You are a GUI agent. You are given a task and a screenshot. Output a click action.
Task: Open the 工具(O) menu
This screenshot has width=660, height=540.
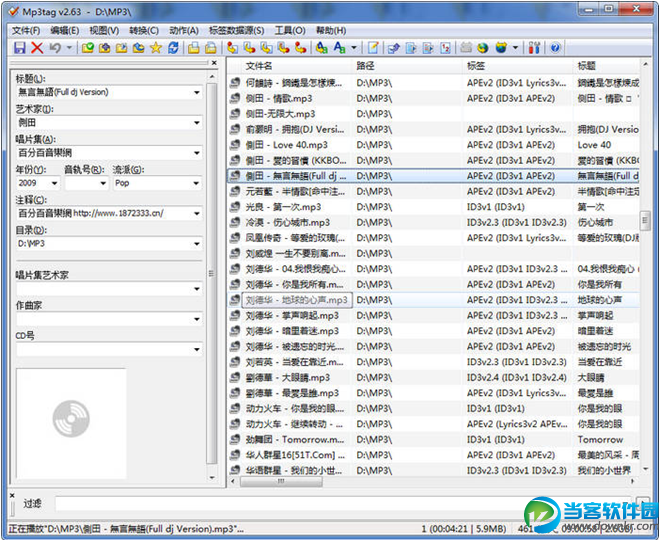pos(290,31)
